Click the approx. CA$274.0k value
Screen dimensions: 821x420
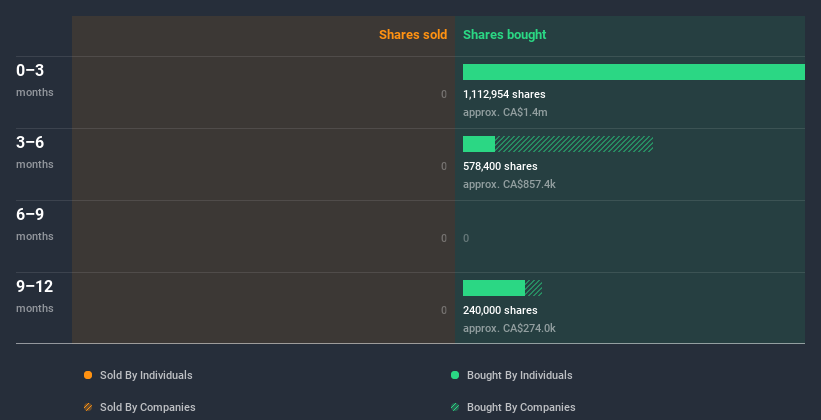509,328
